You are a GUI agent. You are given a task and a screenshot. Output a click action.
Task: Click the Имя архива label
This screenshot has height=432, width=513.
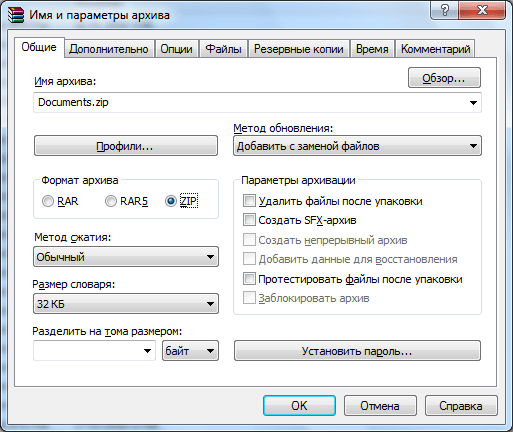point(65,81)
